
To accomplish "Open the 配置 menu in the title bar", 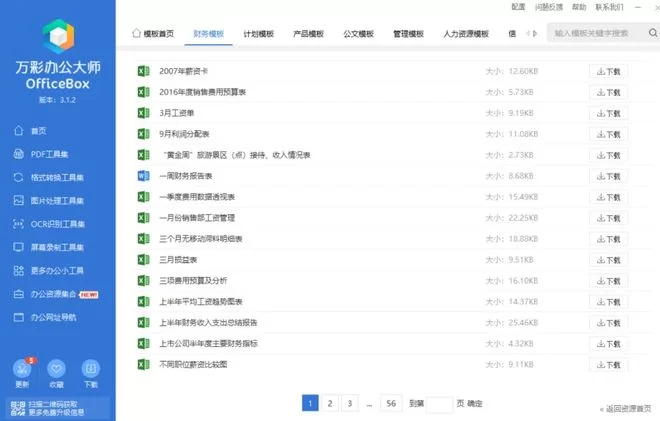I will pos(518,7).
